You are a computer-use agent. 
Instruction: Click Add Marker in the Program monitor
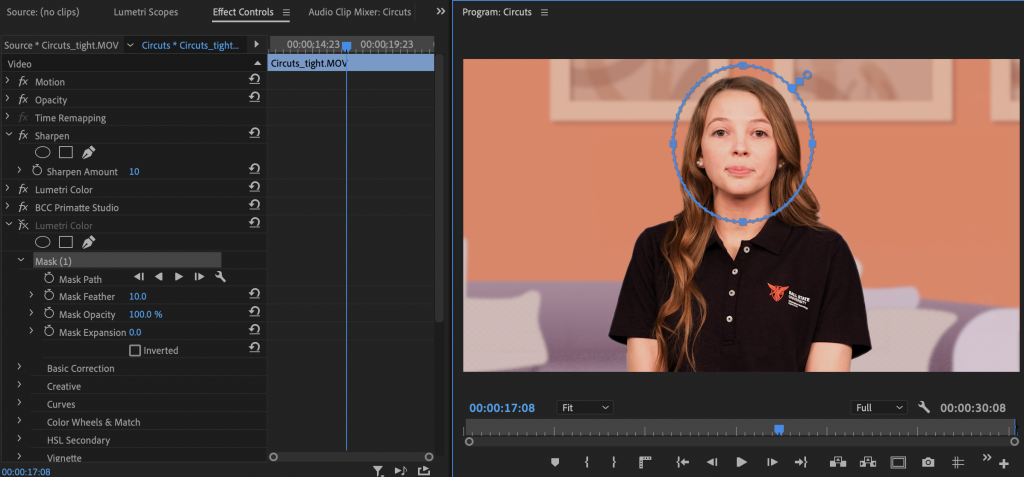(555, 462)
